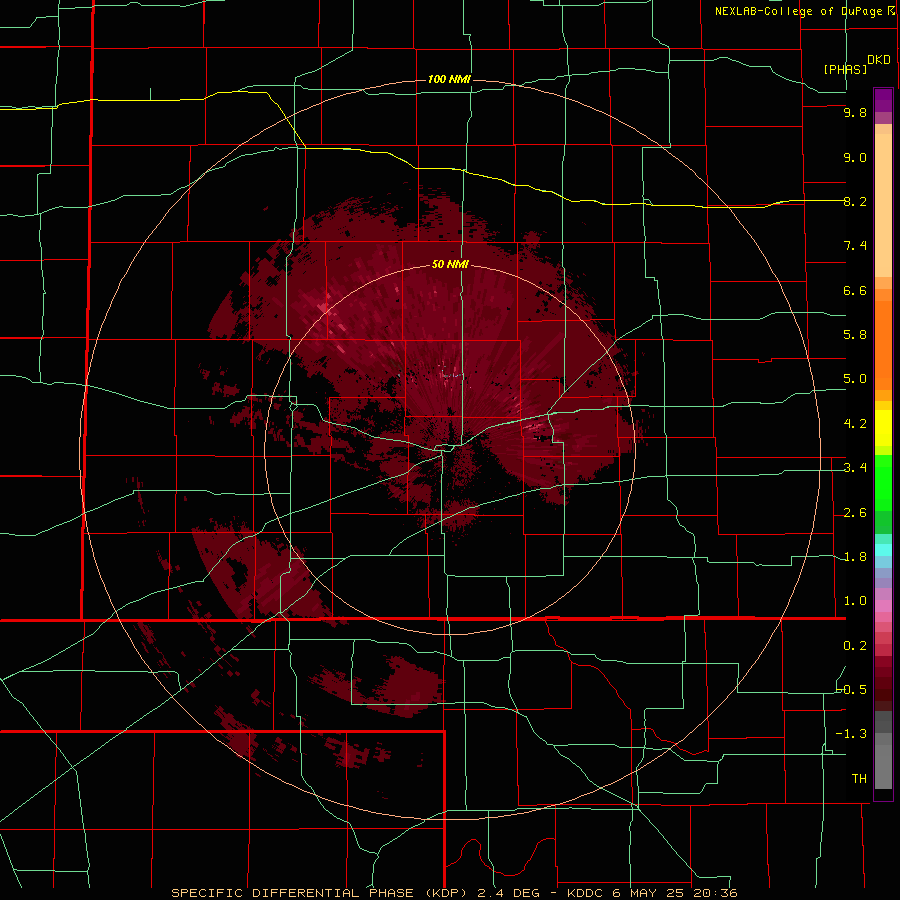The width and height of the screenshot is (900, 900).
Task: Click the 1.0 value on color scale
Action: (x=855, y=601)
